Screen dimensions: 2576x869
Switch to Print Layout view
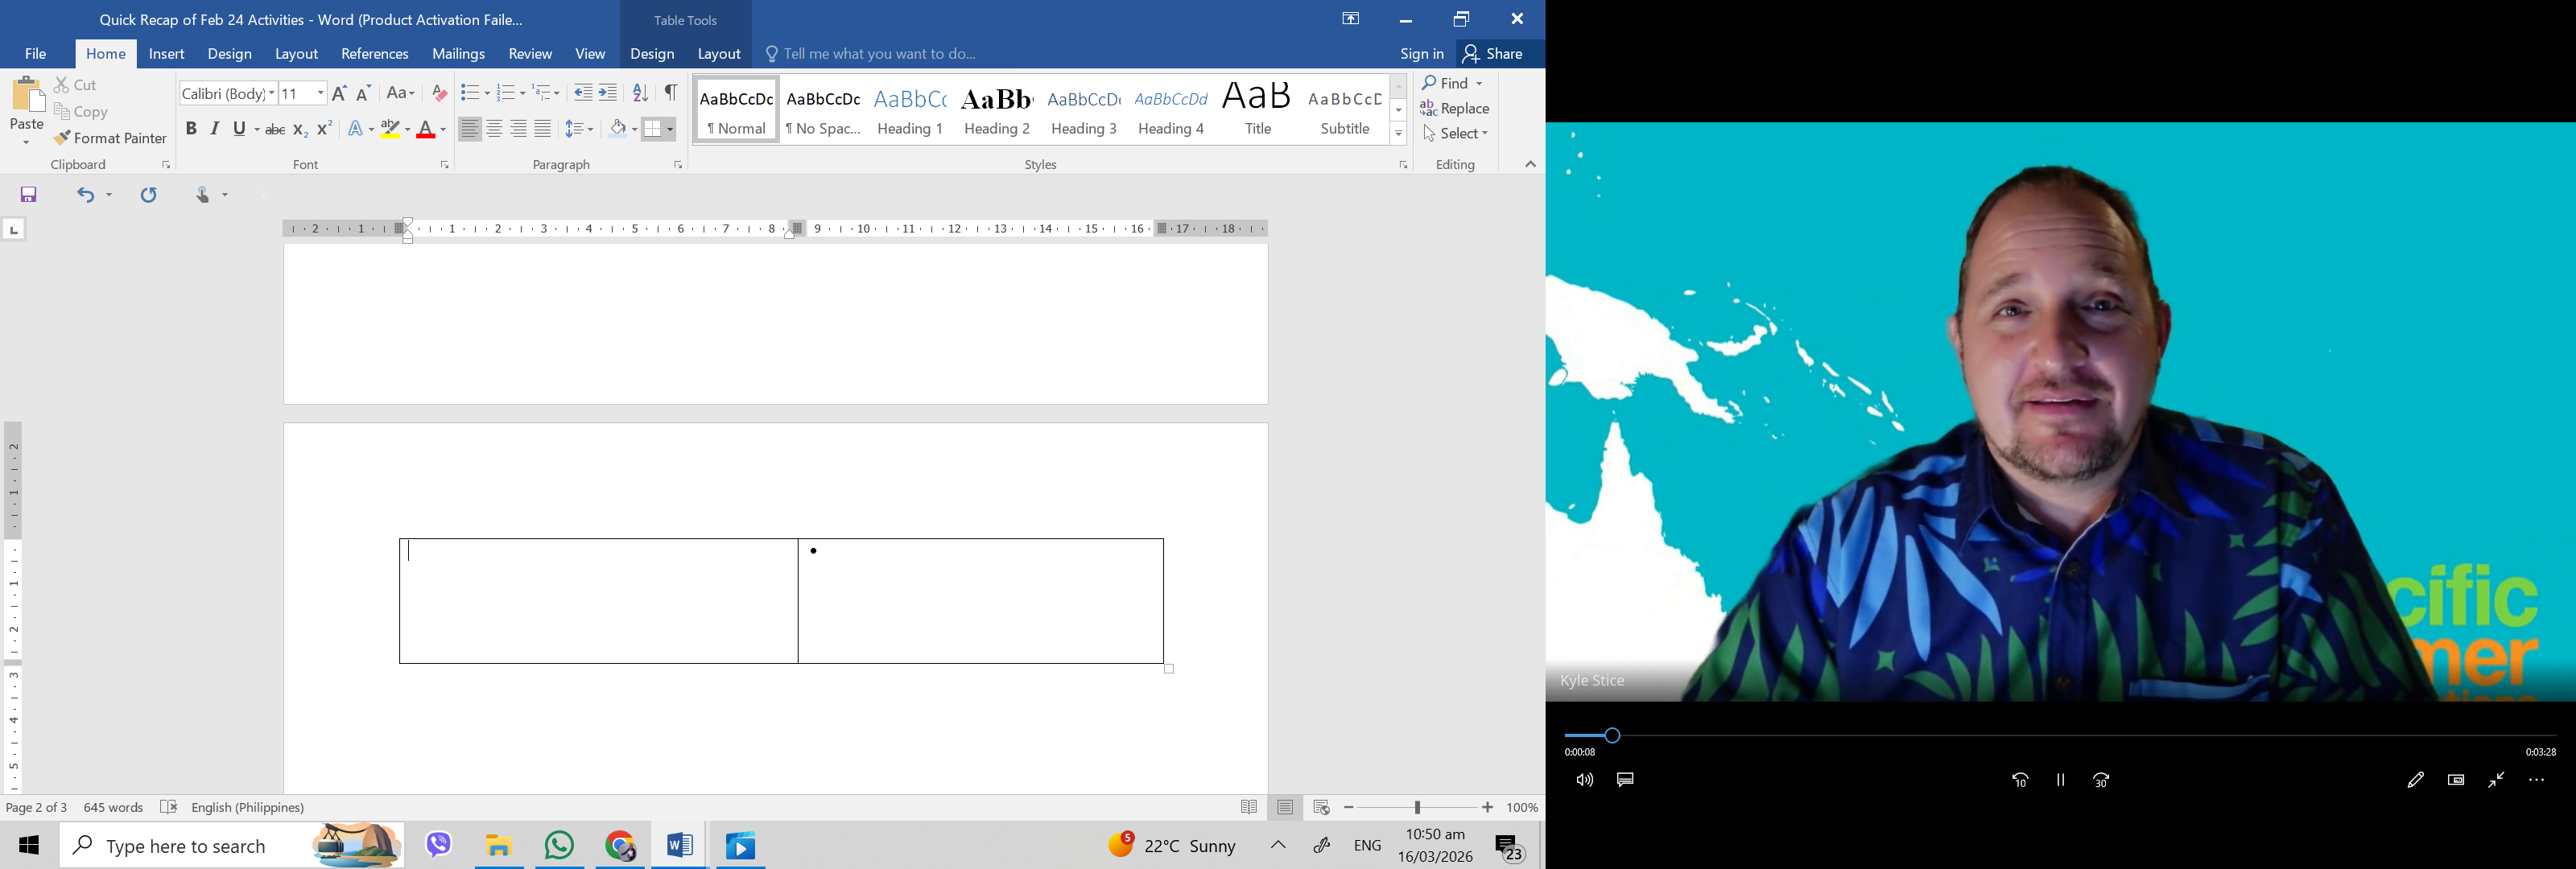1285,807
